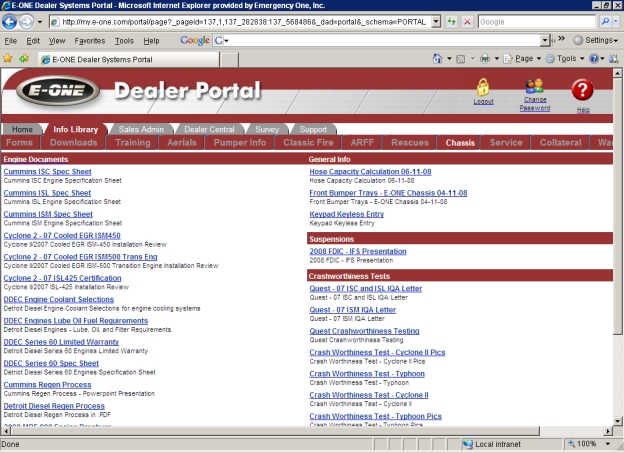624x453 pixels.
Task: Open Crash Worthiness Test - Typhoon link
Action: (367, 374)
